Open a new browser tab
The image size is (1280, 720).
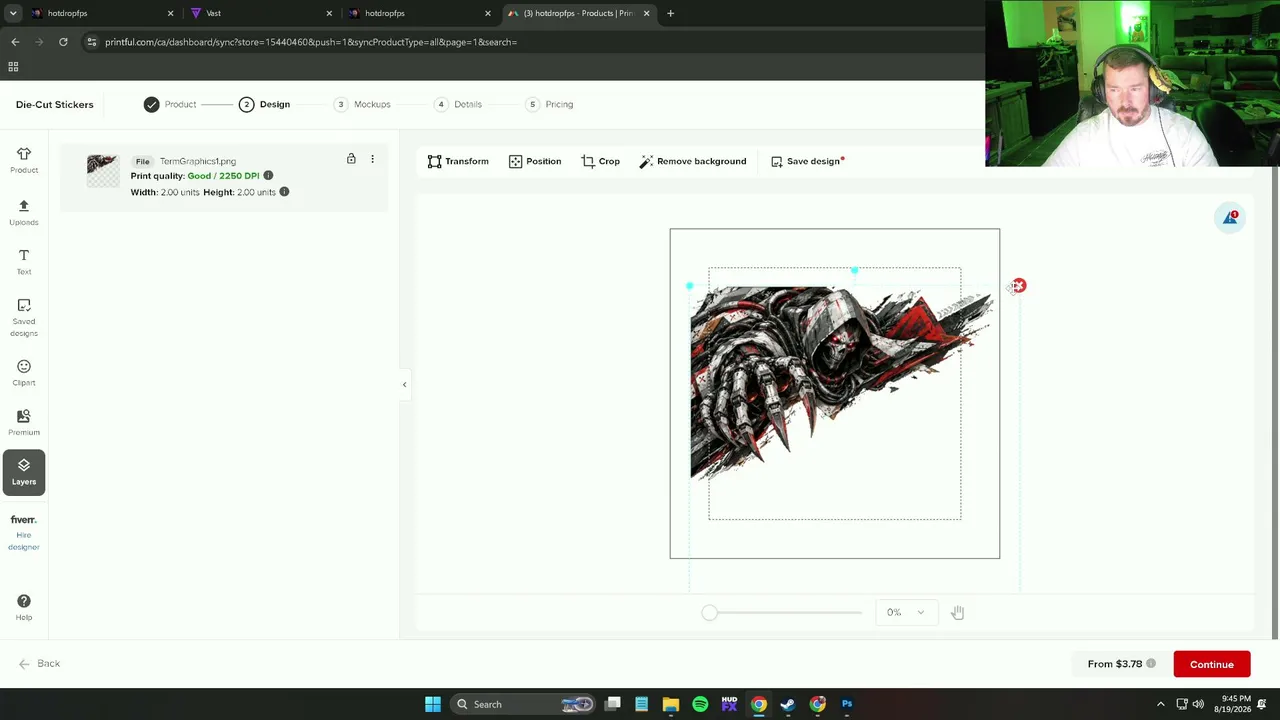click(670, 13)
